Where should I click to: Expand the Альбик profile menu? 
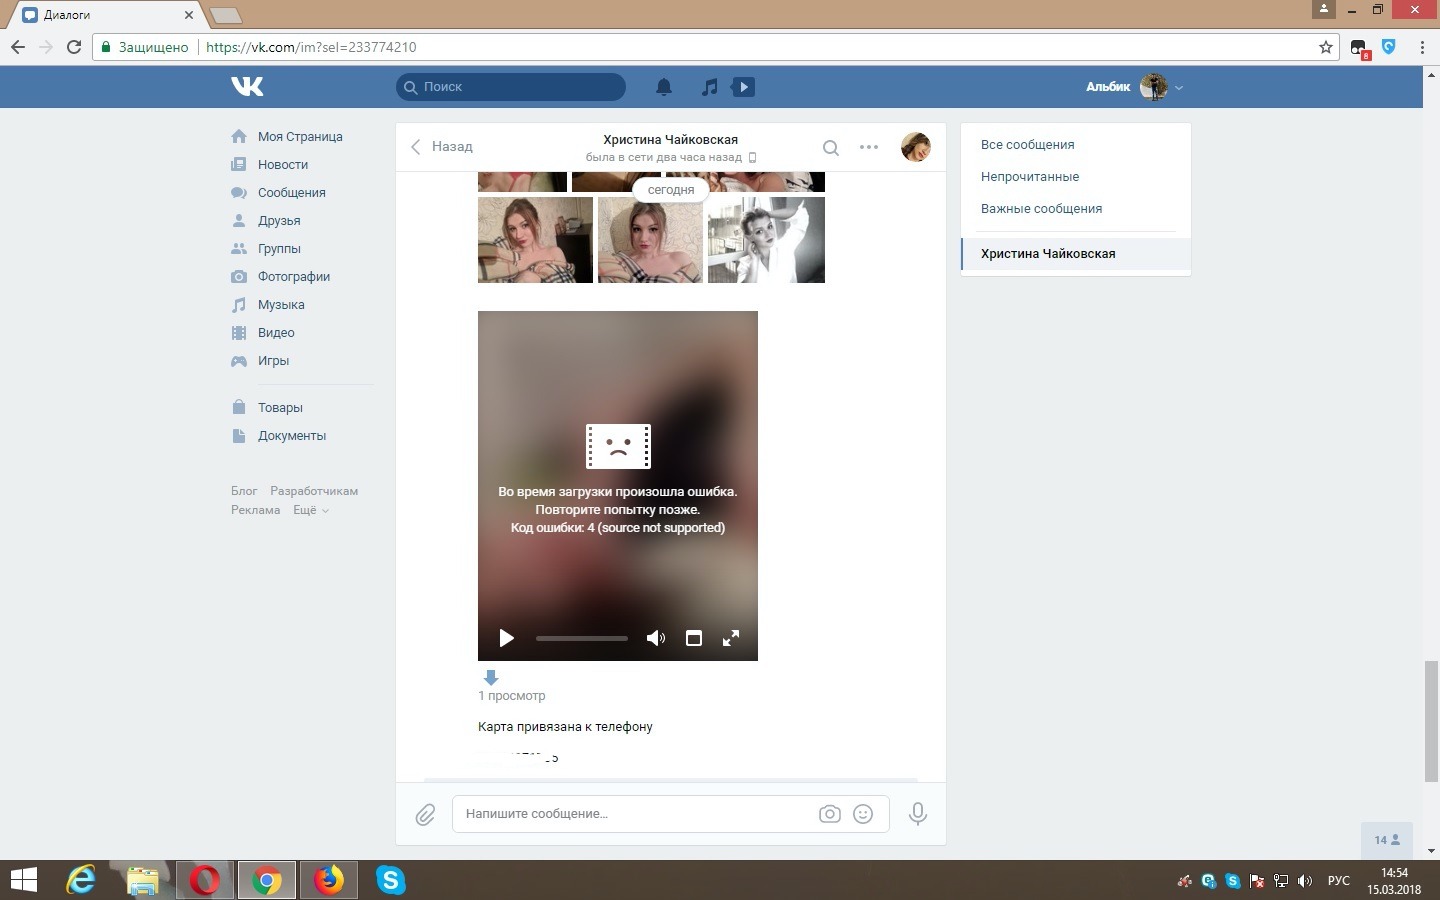(x=1135, y=87)
